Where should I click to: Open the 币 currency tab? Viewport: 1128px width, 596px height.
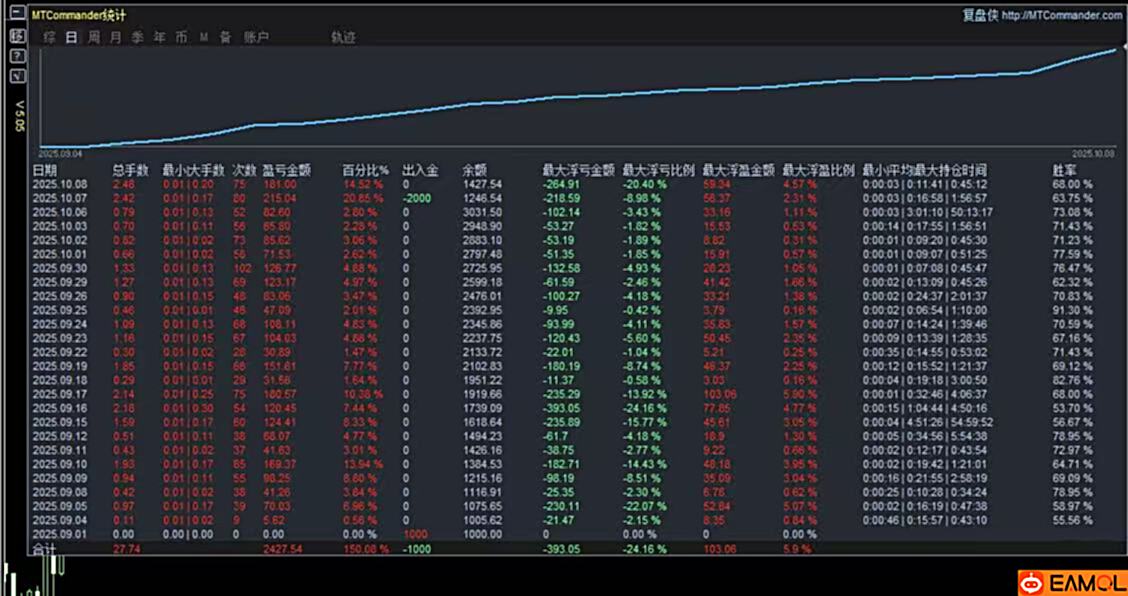coord(181,37)
